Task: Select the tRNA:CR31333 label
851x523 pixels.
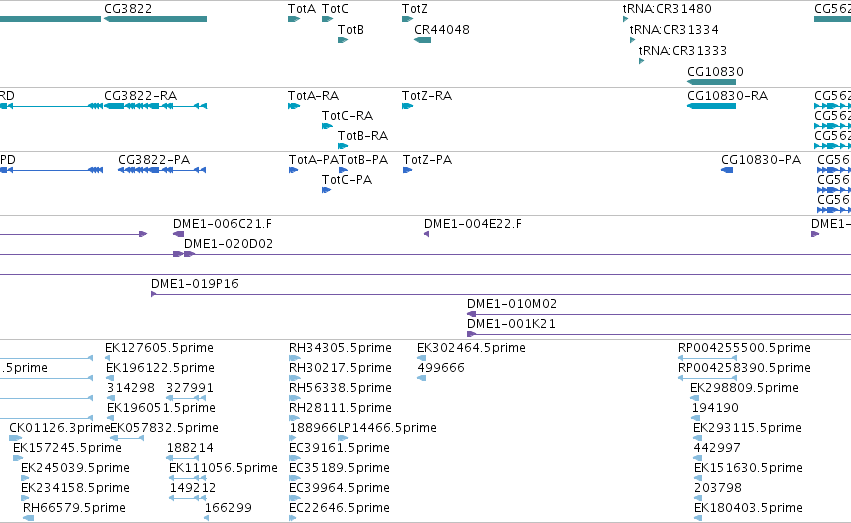Action: pyautogui.click(x=683, y=51)
